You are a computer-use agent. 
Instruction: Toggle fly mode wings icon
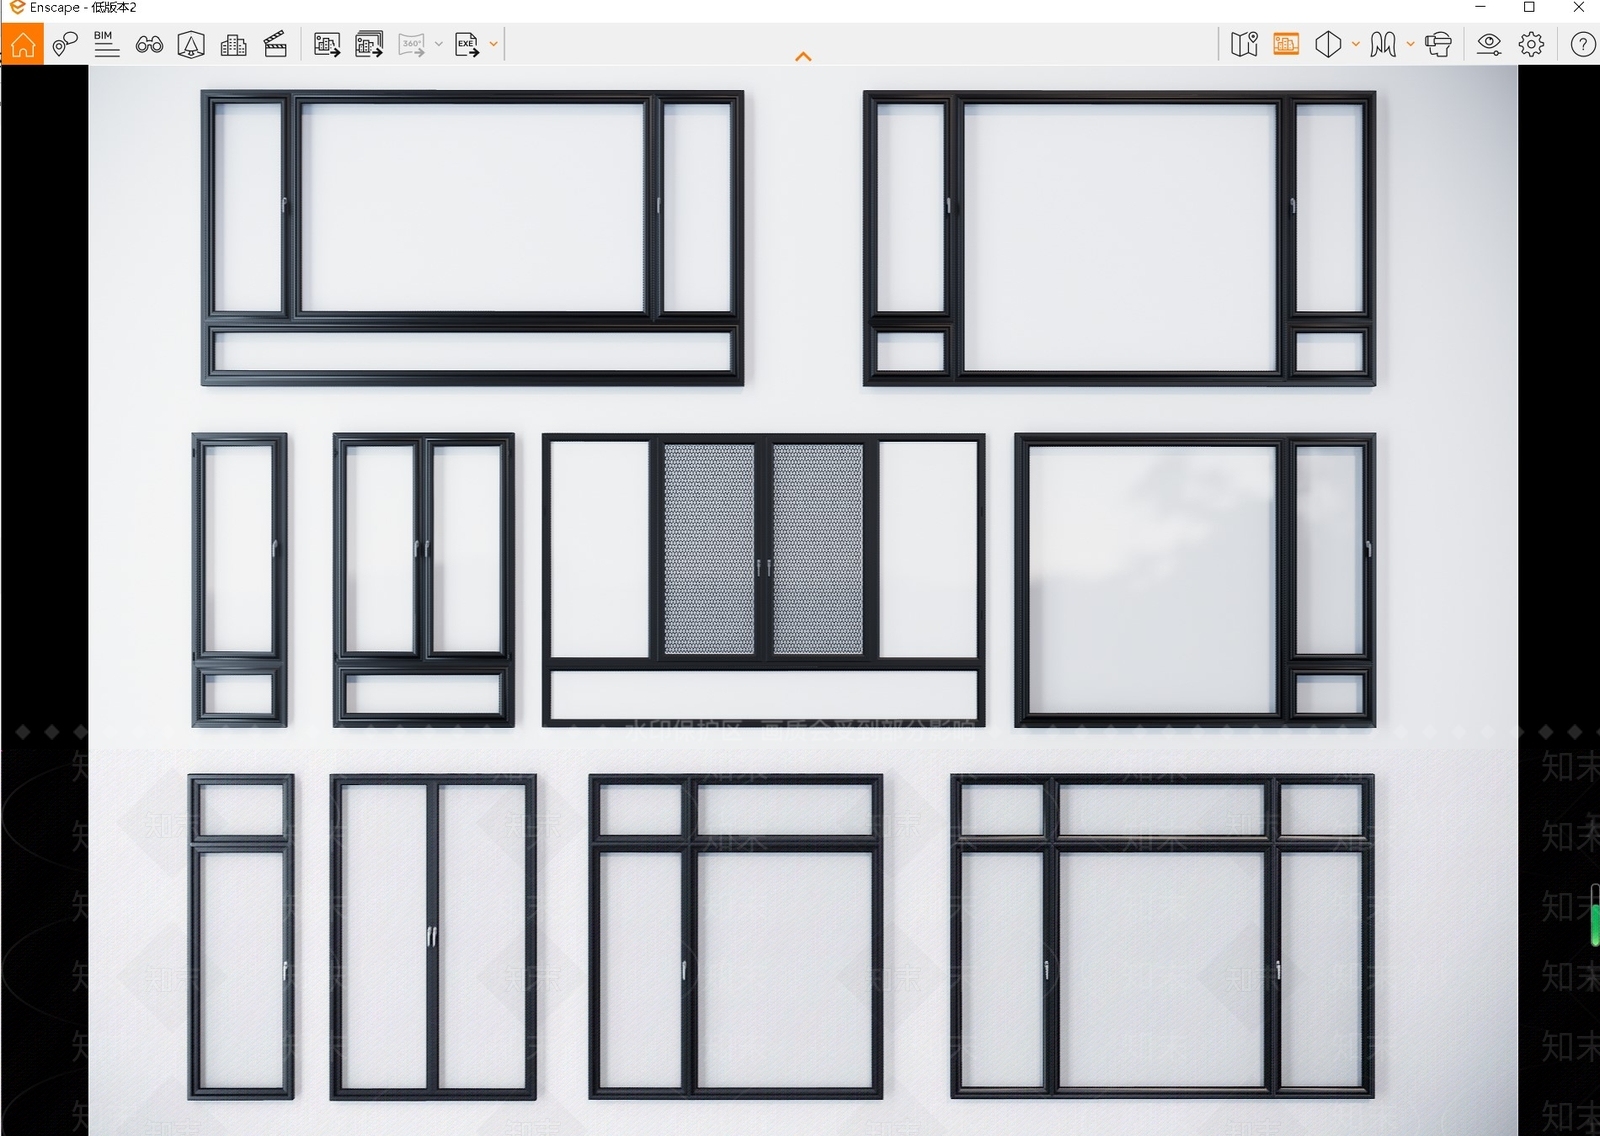coord(1383,44)
